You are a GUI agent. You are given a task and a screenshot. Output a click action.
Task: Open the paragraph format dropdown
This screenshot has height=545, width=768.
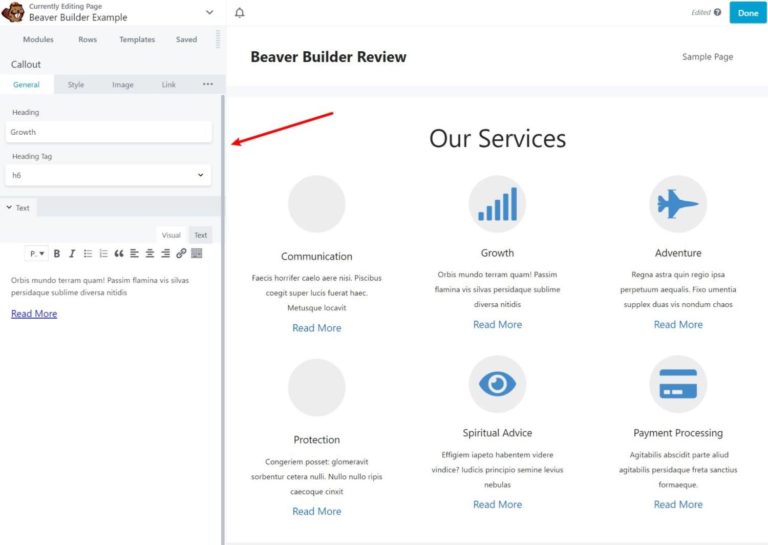pos(37,254)
